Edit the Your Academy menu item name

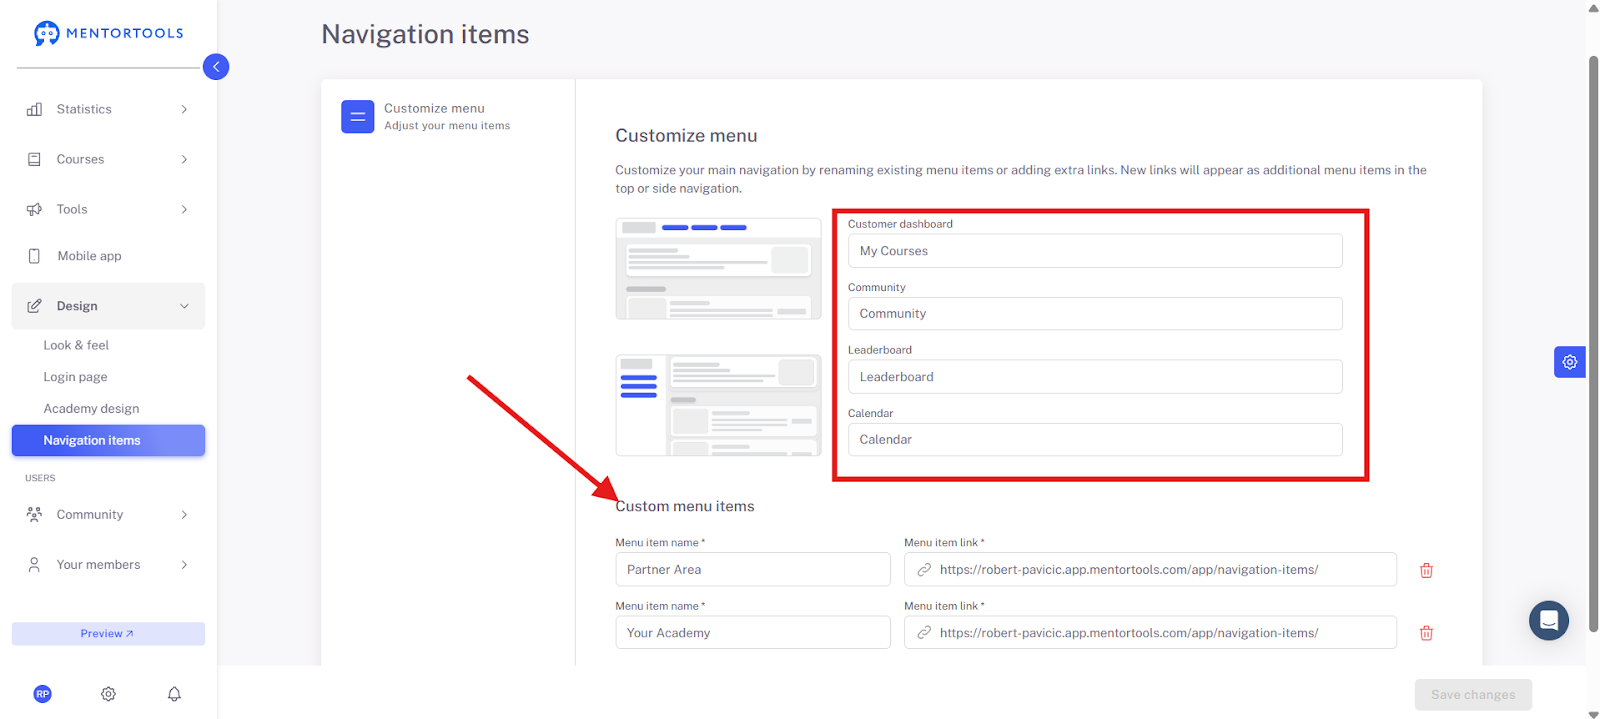tap(753, 633)
